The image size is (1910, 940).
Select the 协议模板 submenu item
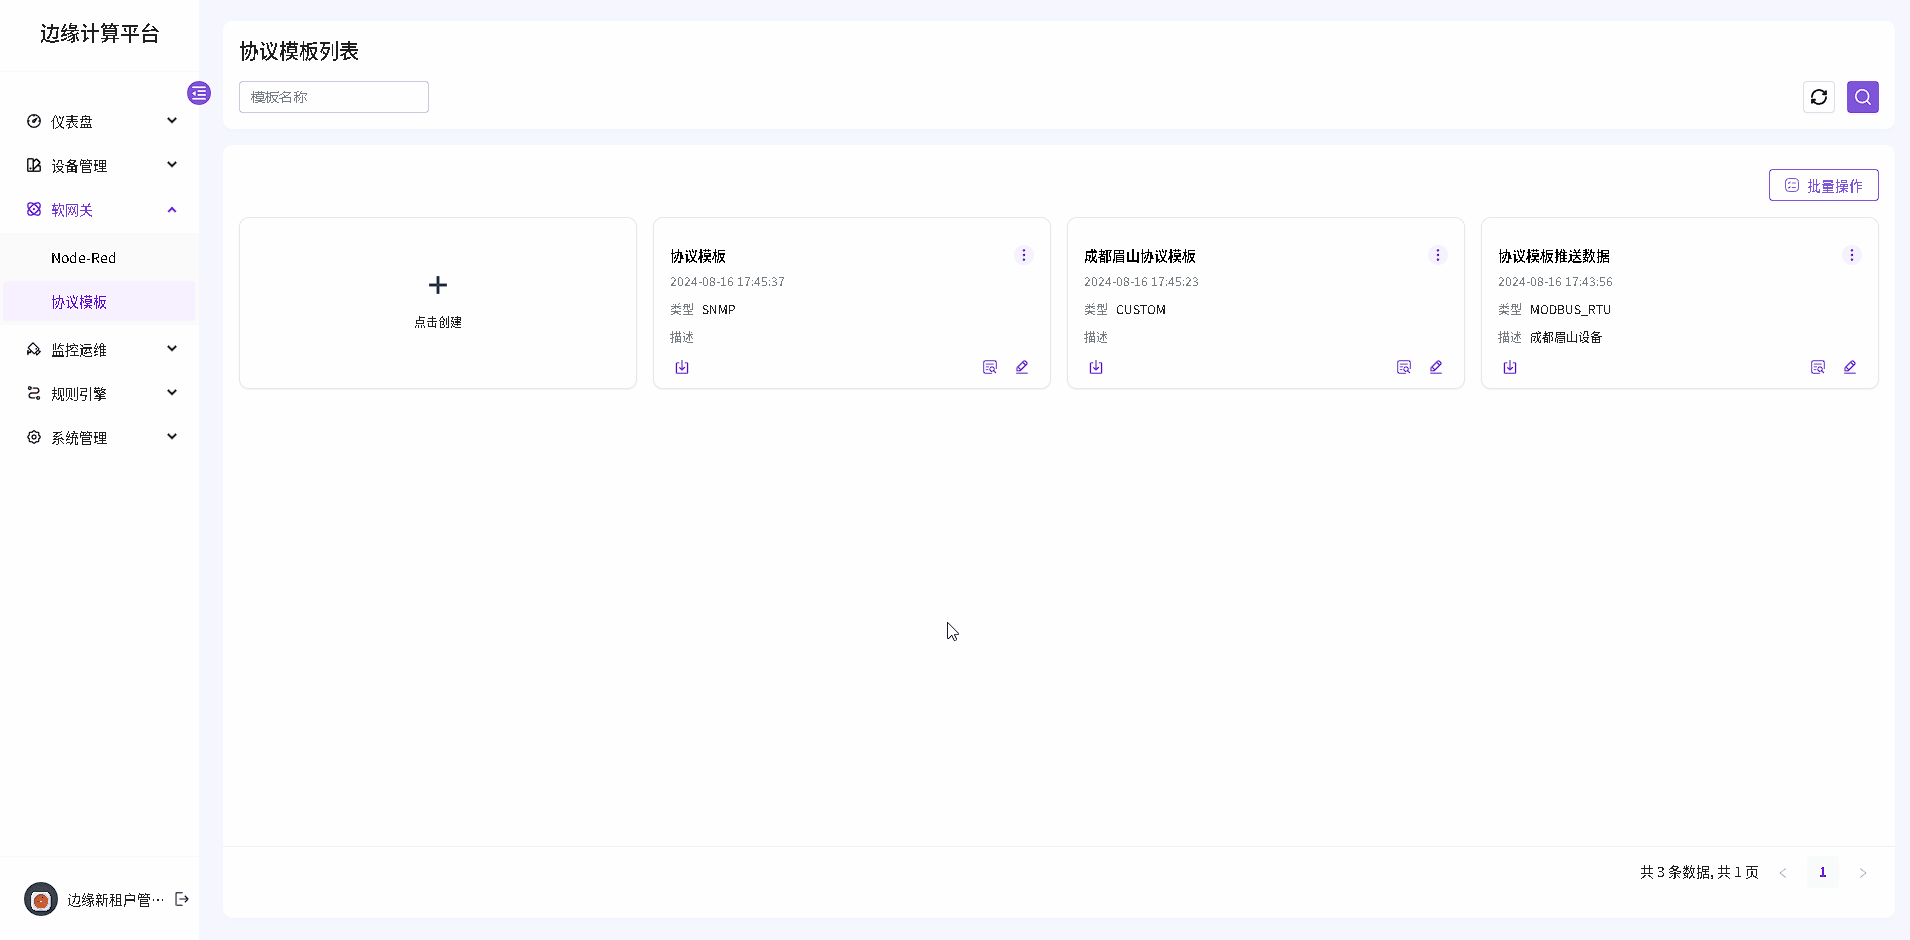tap(79, 302)
